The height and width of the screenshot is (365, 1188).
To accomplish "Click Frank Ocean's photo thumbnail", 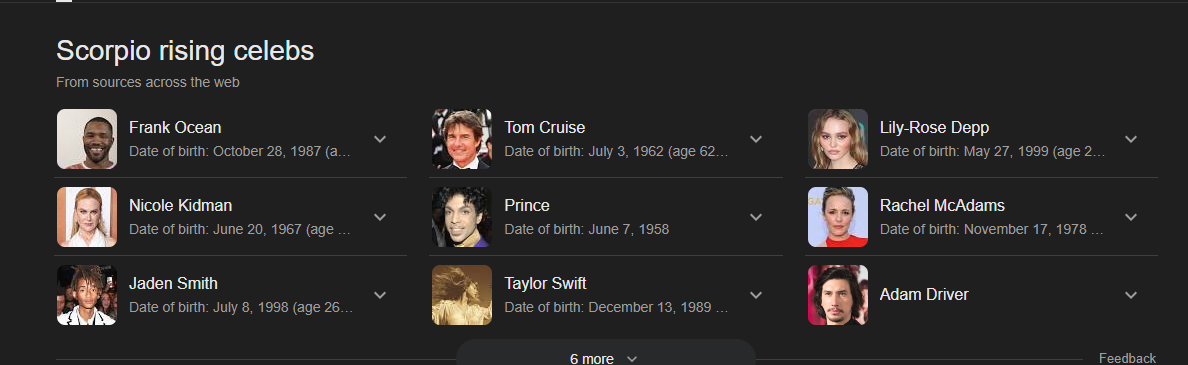I will point(87,139).
